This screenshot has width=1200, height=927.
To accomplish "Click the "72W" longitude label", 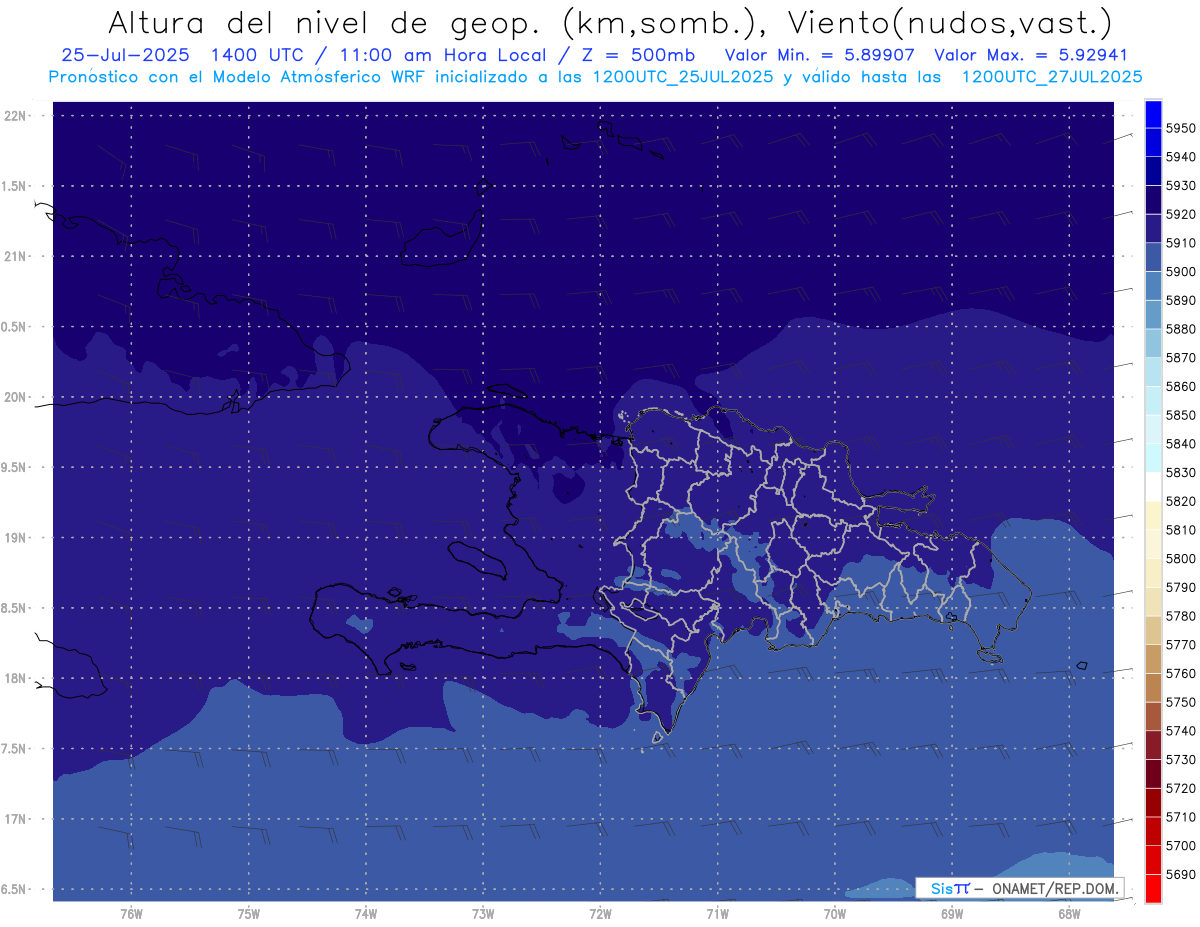I will (600, 913).
